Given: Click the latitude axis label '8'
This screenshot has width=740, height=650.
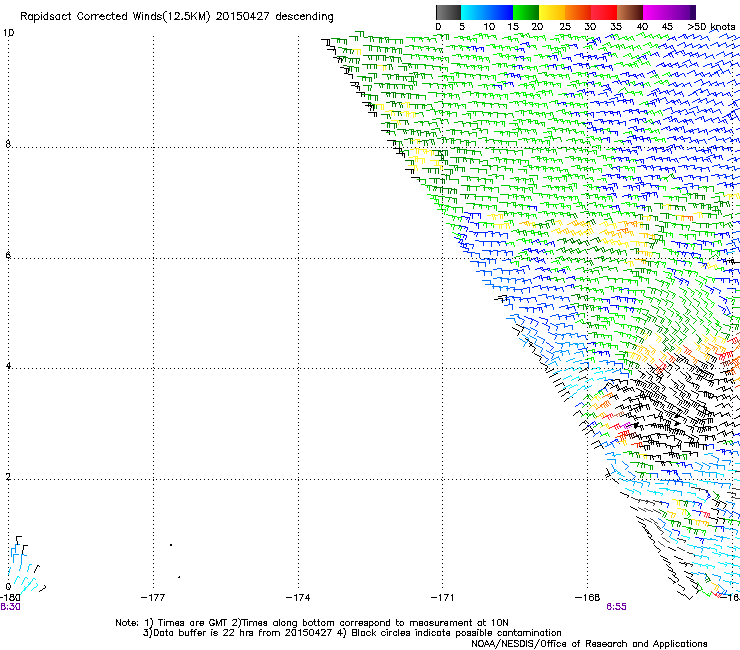Looking at the screenshot, I should [8, 144].
